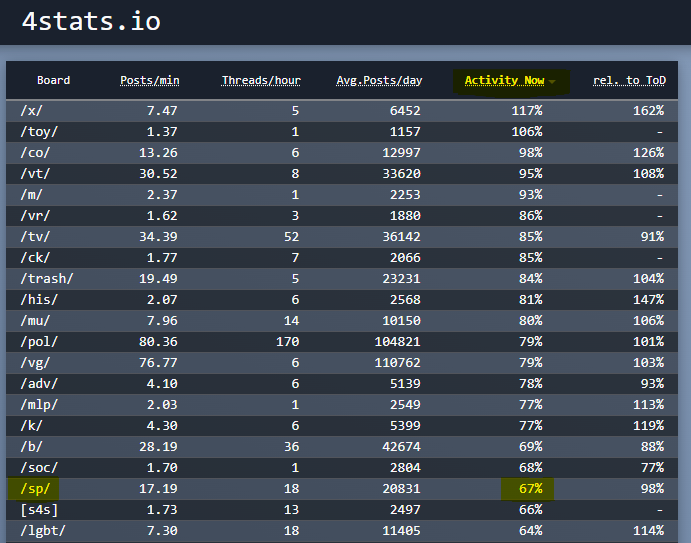Click the 52 threads/hour value for /tv/

[291, 237]
